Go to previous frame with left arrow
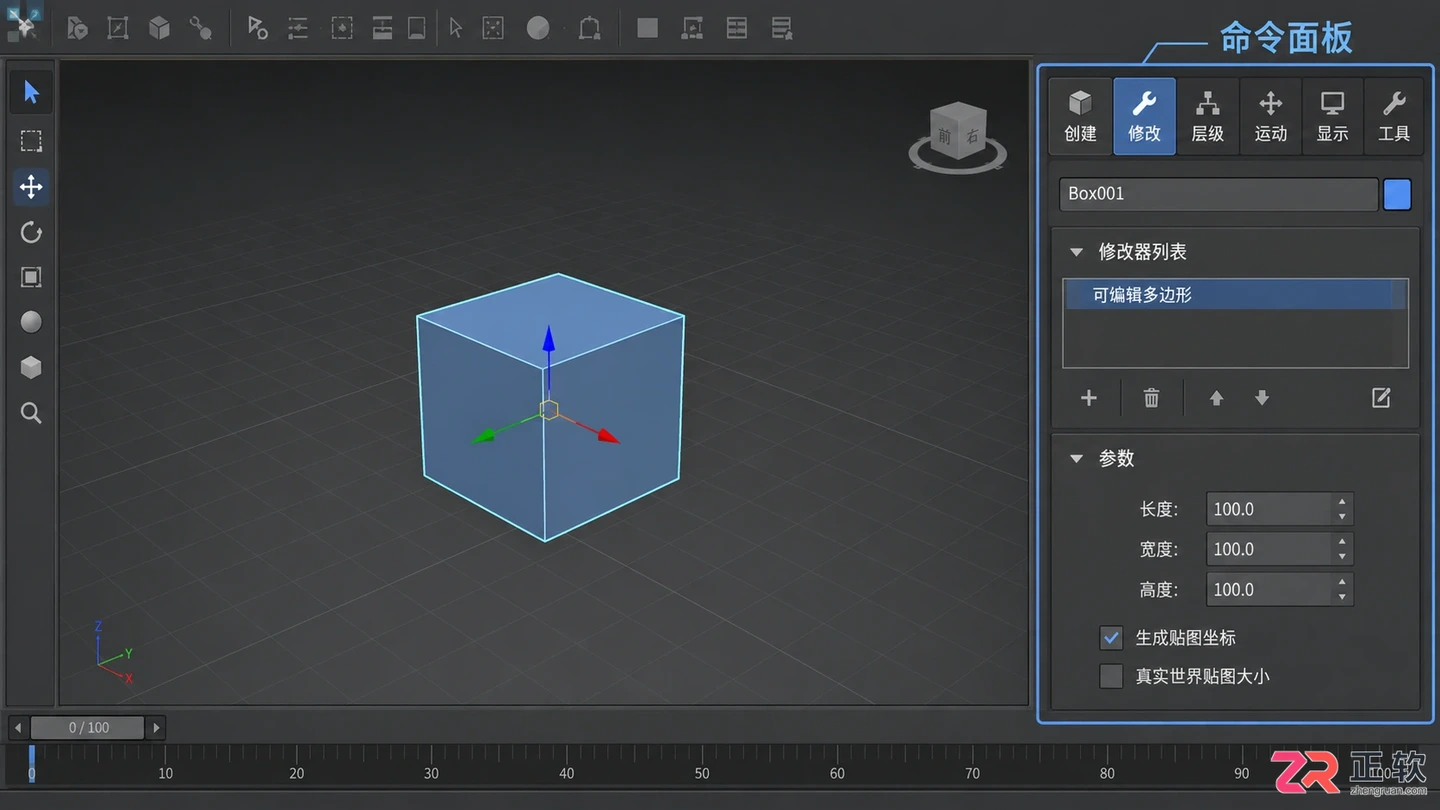The height and width of the screenshot is (810, 1440). pyautogui.click(x=18, y=727)
